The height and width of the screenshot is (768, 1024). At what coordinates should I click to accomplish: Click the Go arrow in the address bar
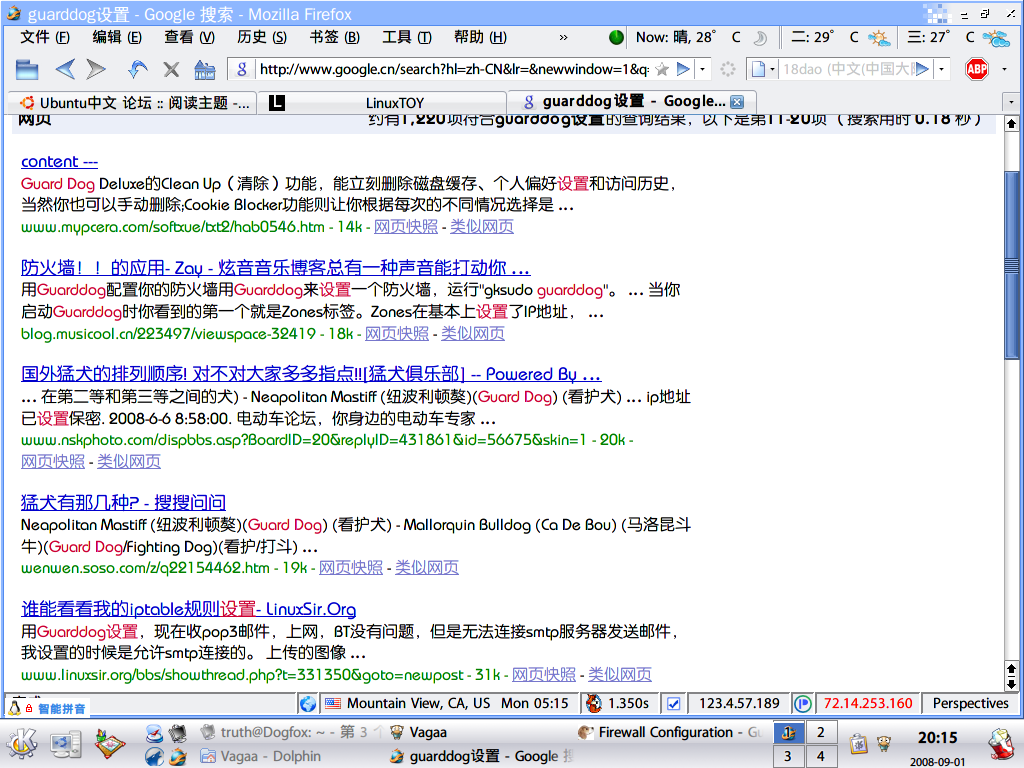682,69
